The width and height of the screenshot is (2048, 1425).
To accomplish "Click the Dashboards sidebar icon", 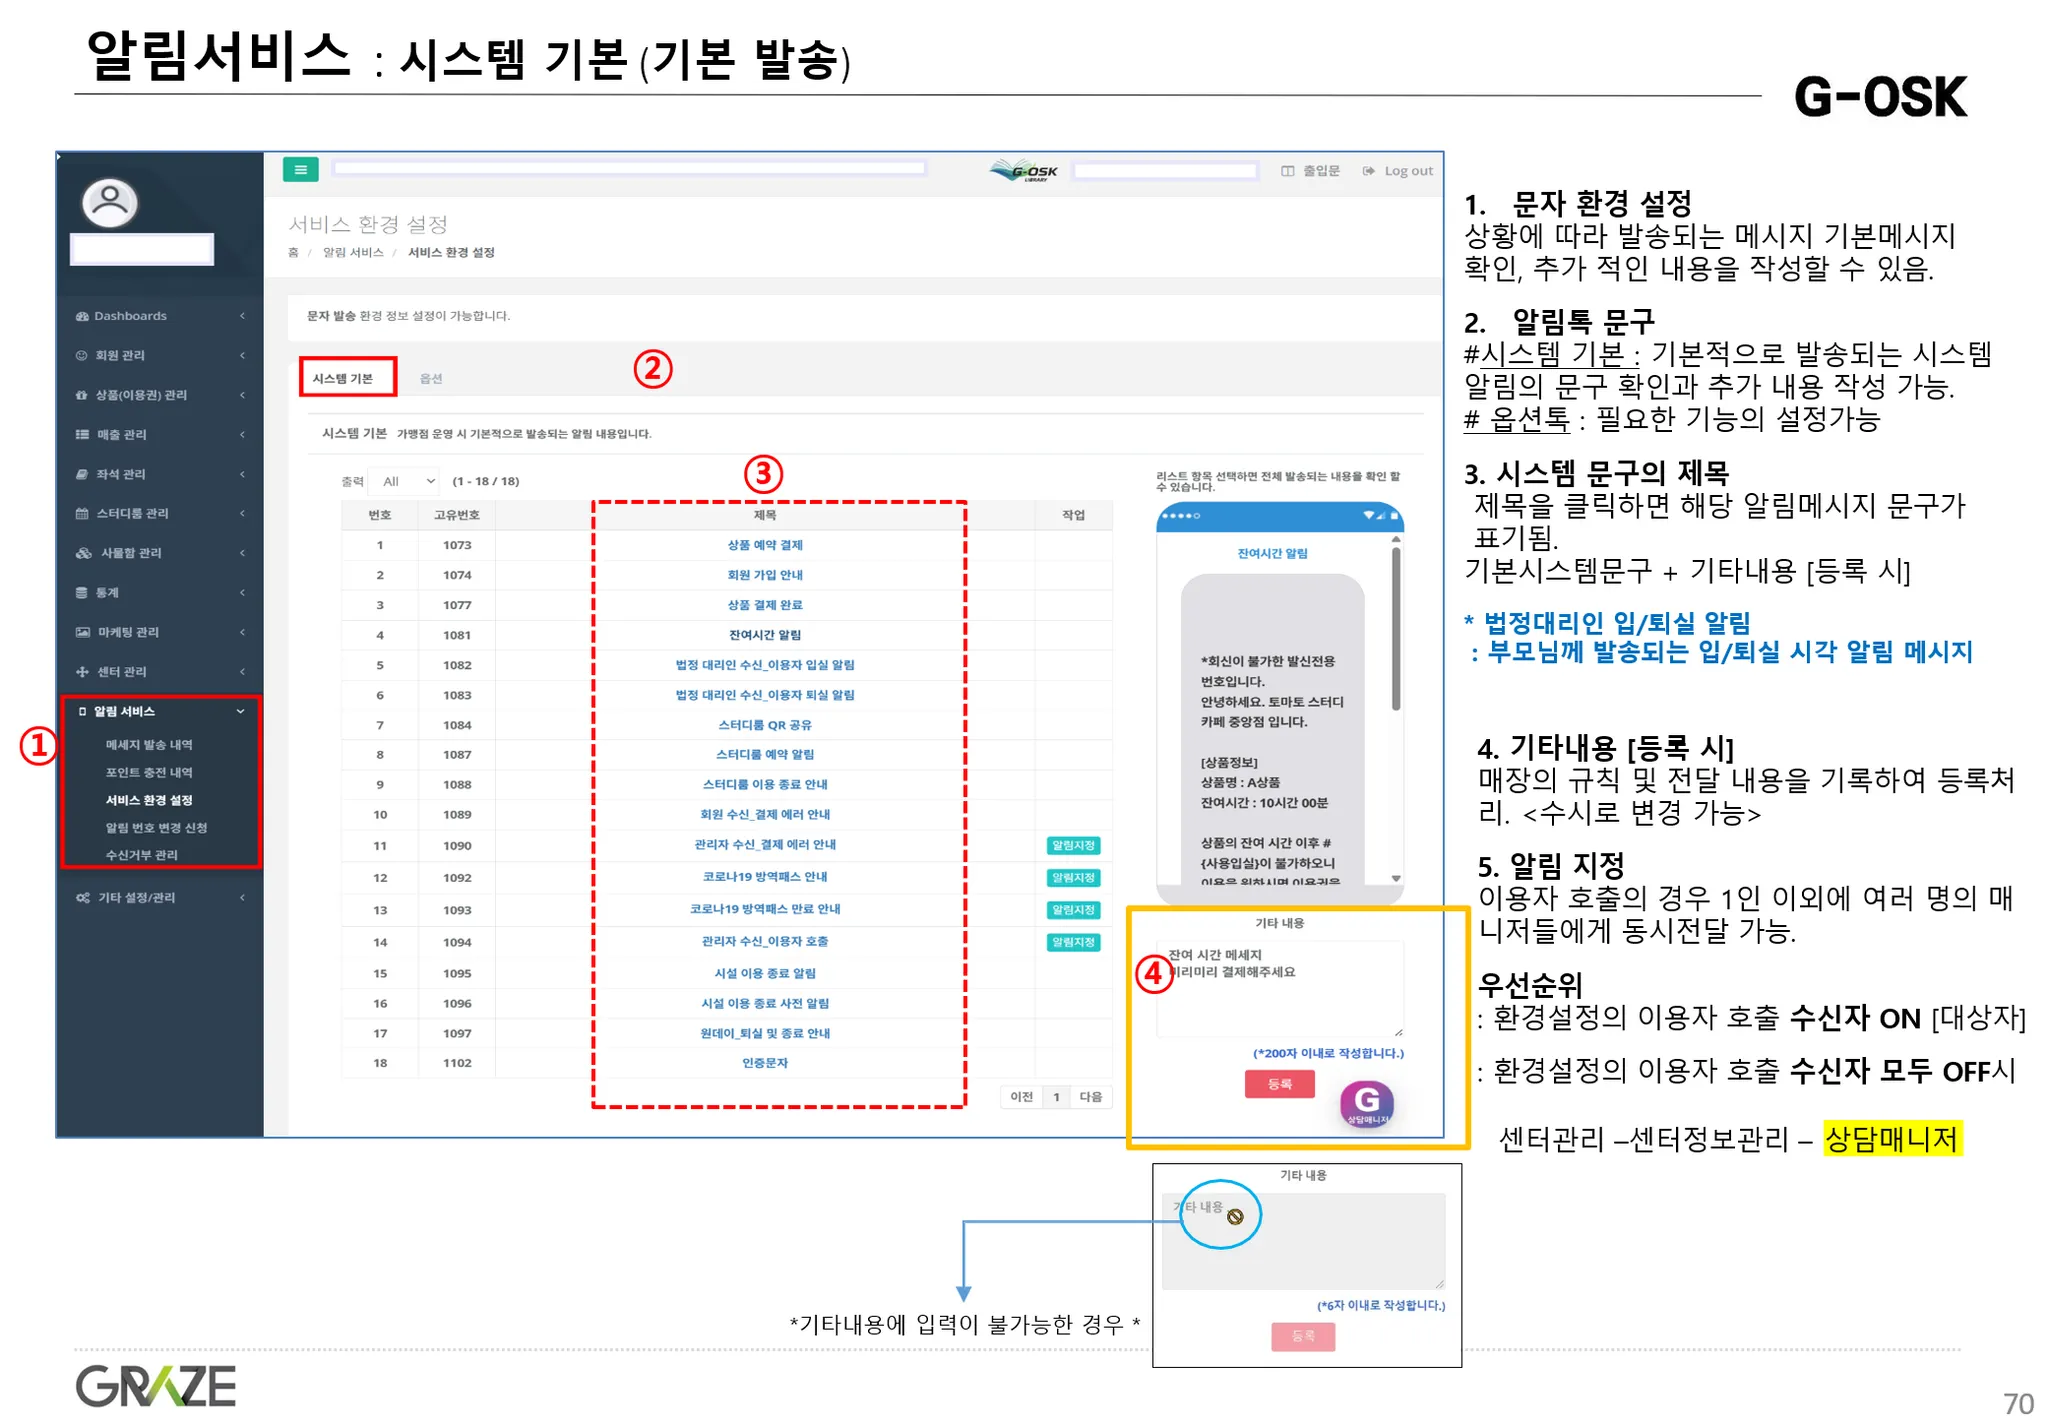I will click(x=82, y=316).
